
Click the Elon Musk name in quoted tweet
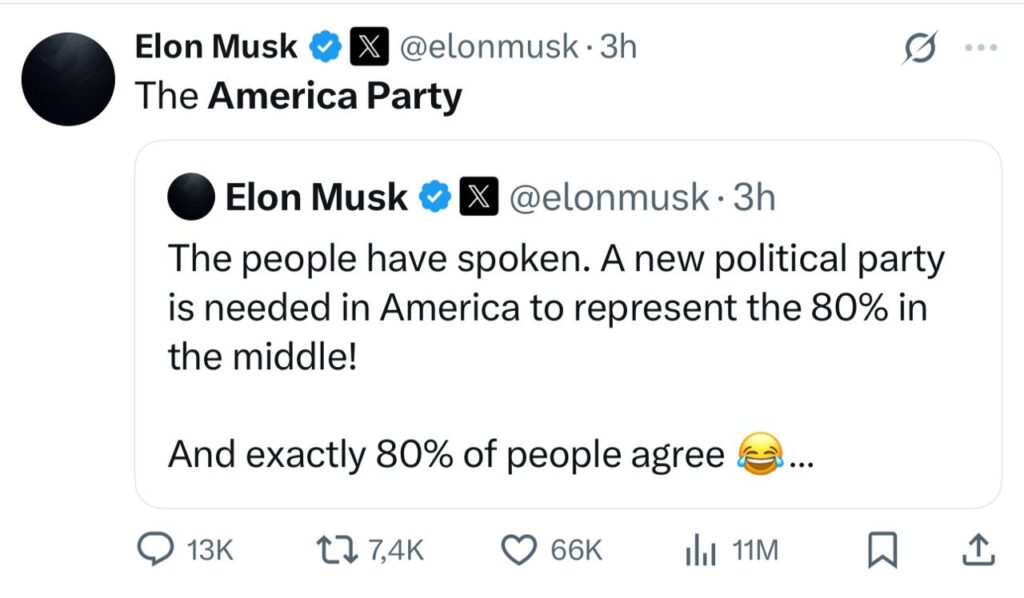316,197
